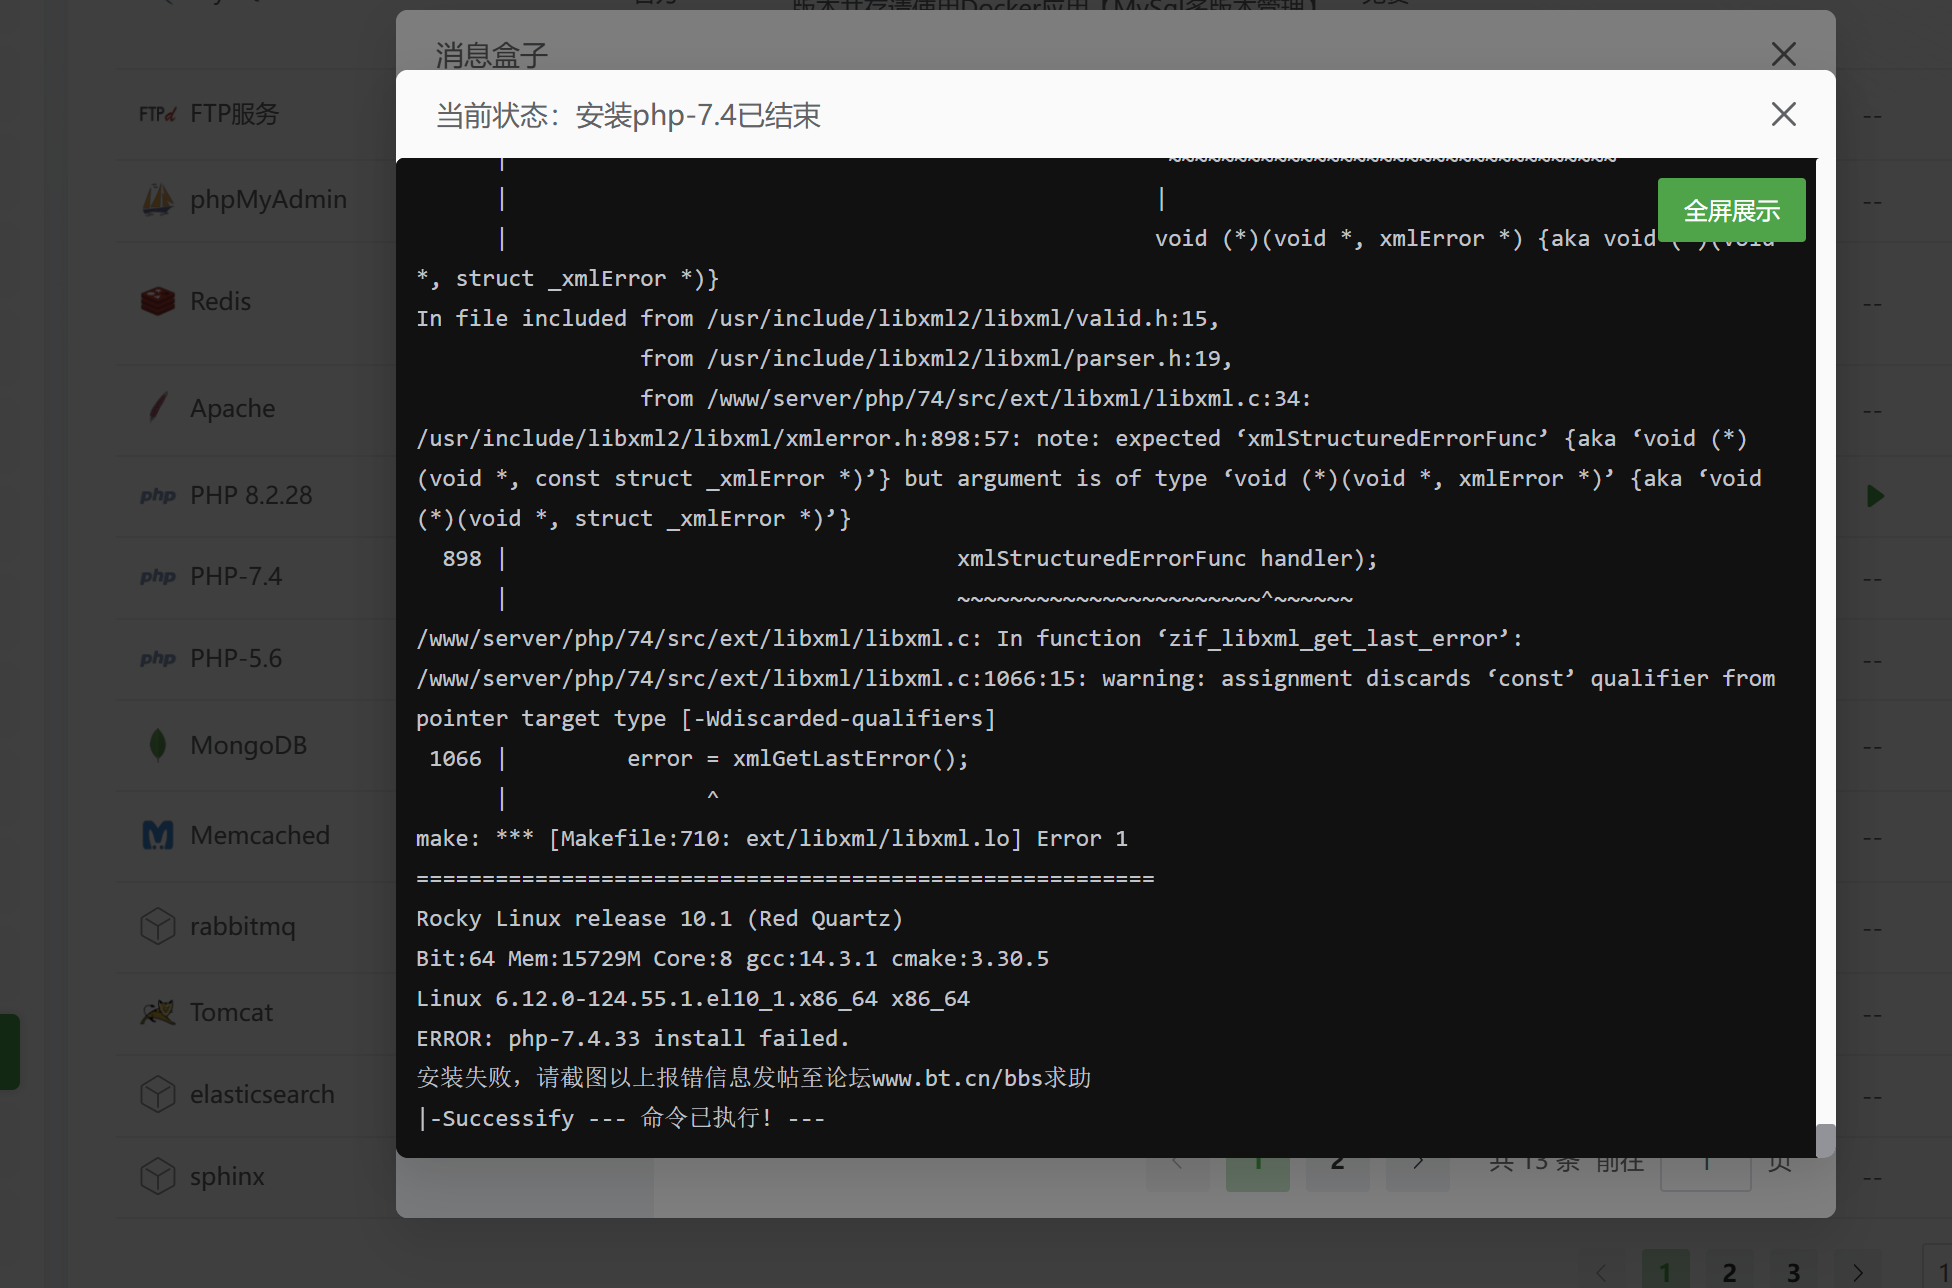Select page 1 in bottom pagination
The height and width of the screenshot is (1288, 1952).
pos(1665,1271)
